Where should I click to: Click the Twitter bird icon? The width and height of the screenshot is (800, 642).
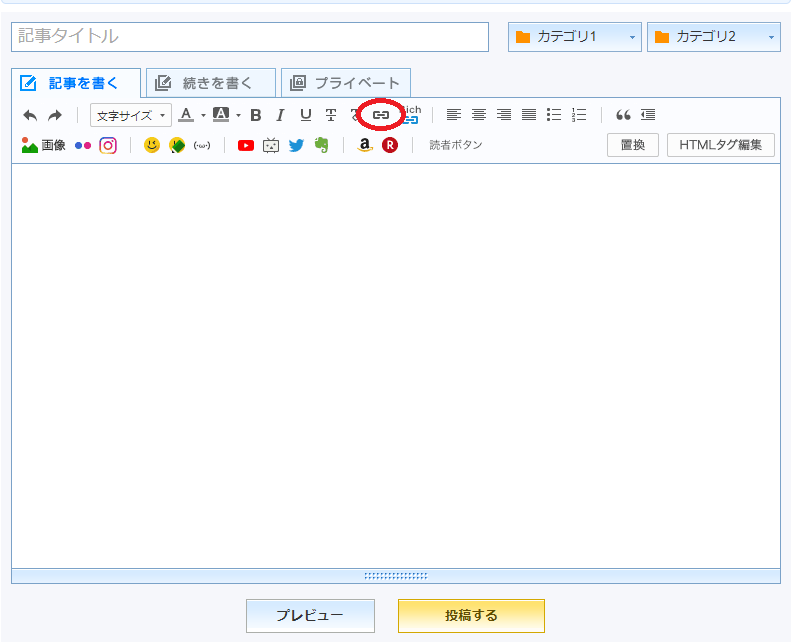(x=296, y=145)
